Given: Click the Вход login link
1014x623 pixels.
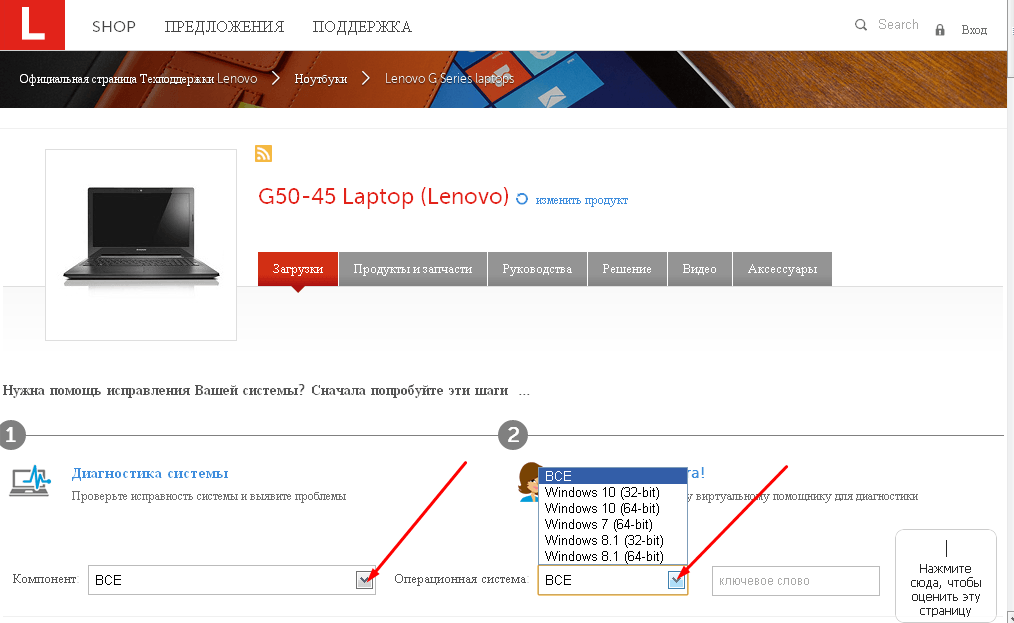Looking at the screenshot, I should [974, 30].
